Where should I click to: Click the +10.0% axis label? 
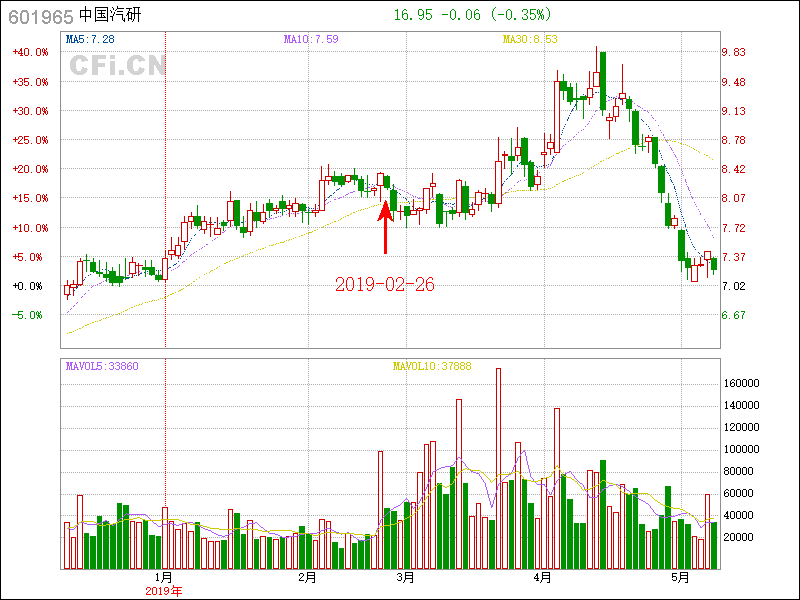point(31,228)
